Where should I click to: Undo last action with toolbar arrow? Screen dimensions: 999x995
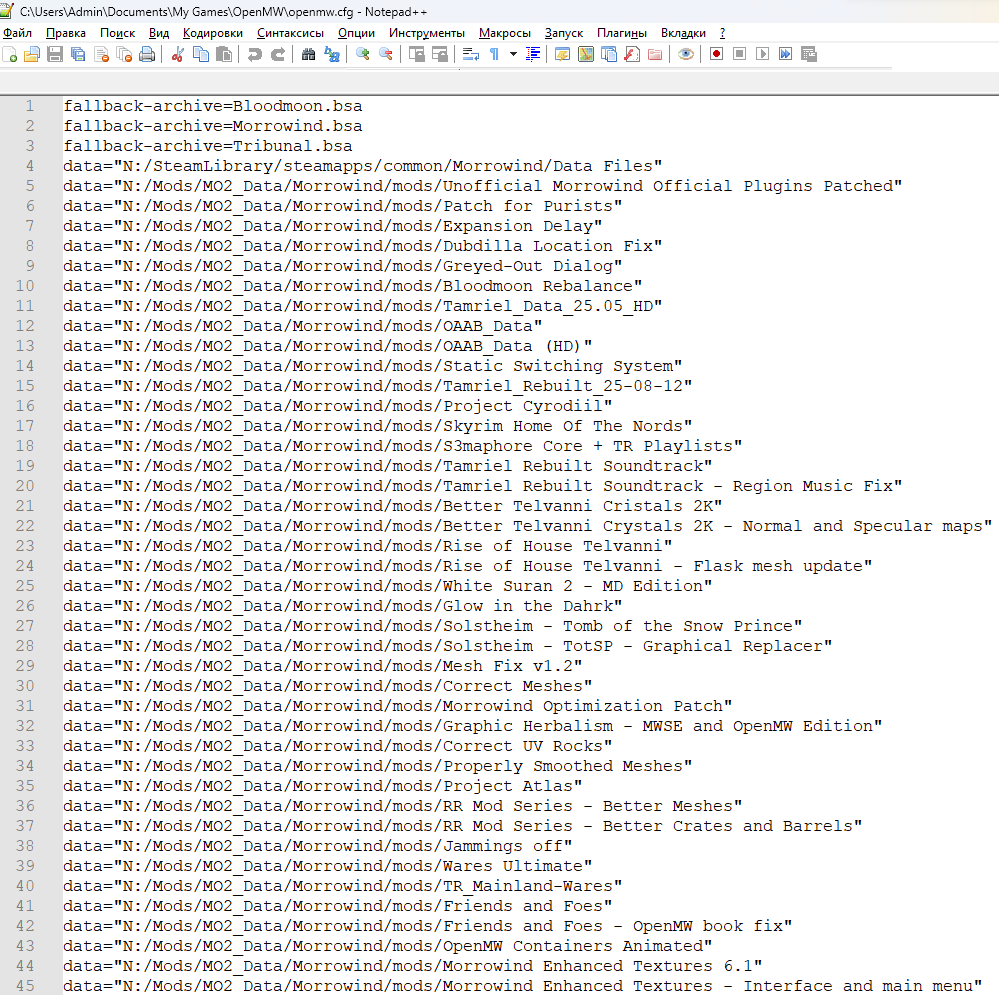tap(254, 55)
